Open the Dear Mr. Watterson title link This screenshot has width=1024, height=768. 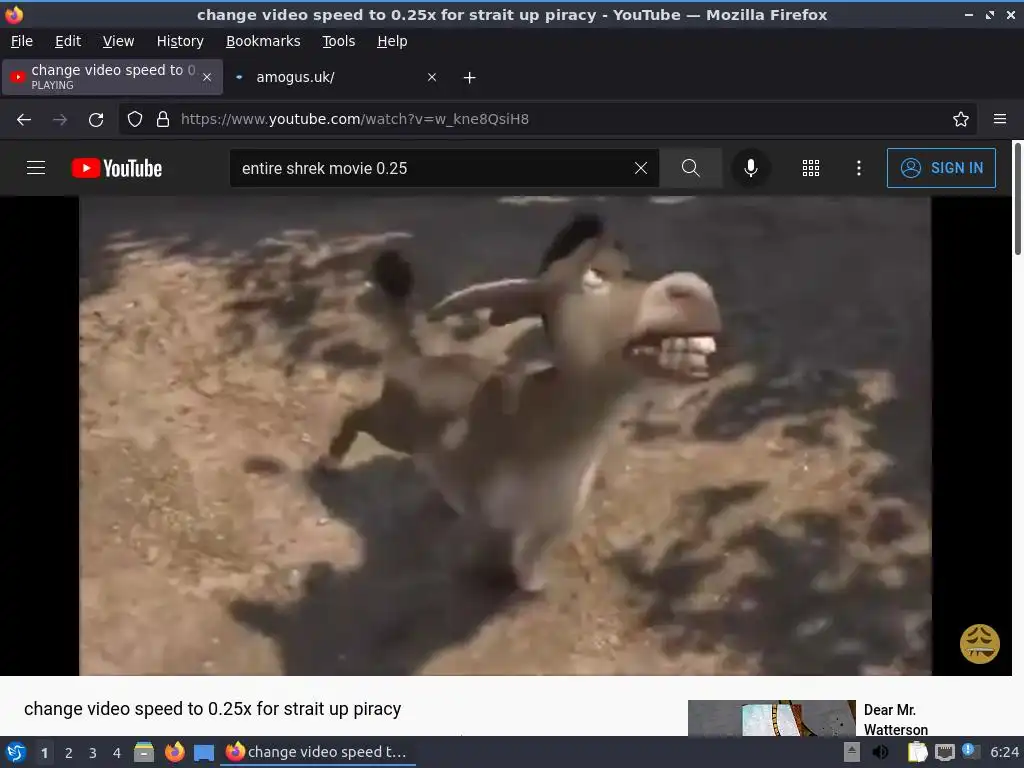coord(895,719)
